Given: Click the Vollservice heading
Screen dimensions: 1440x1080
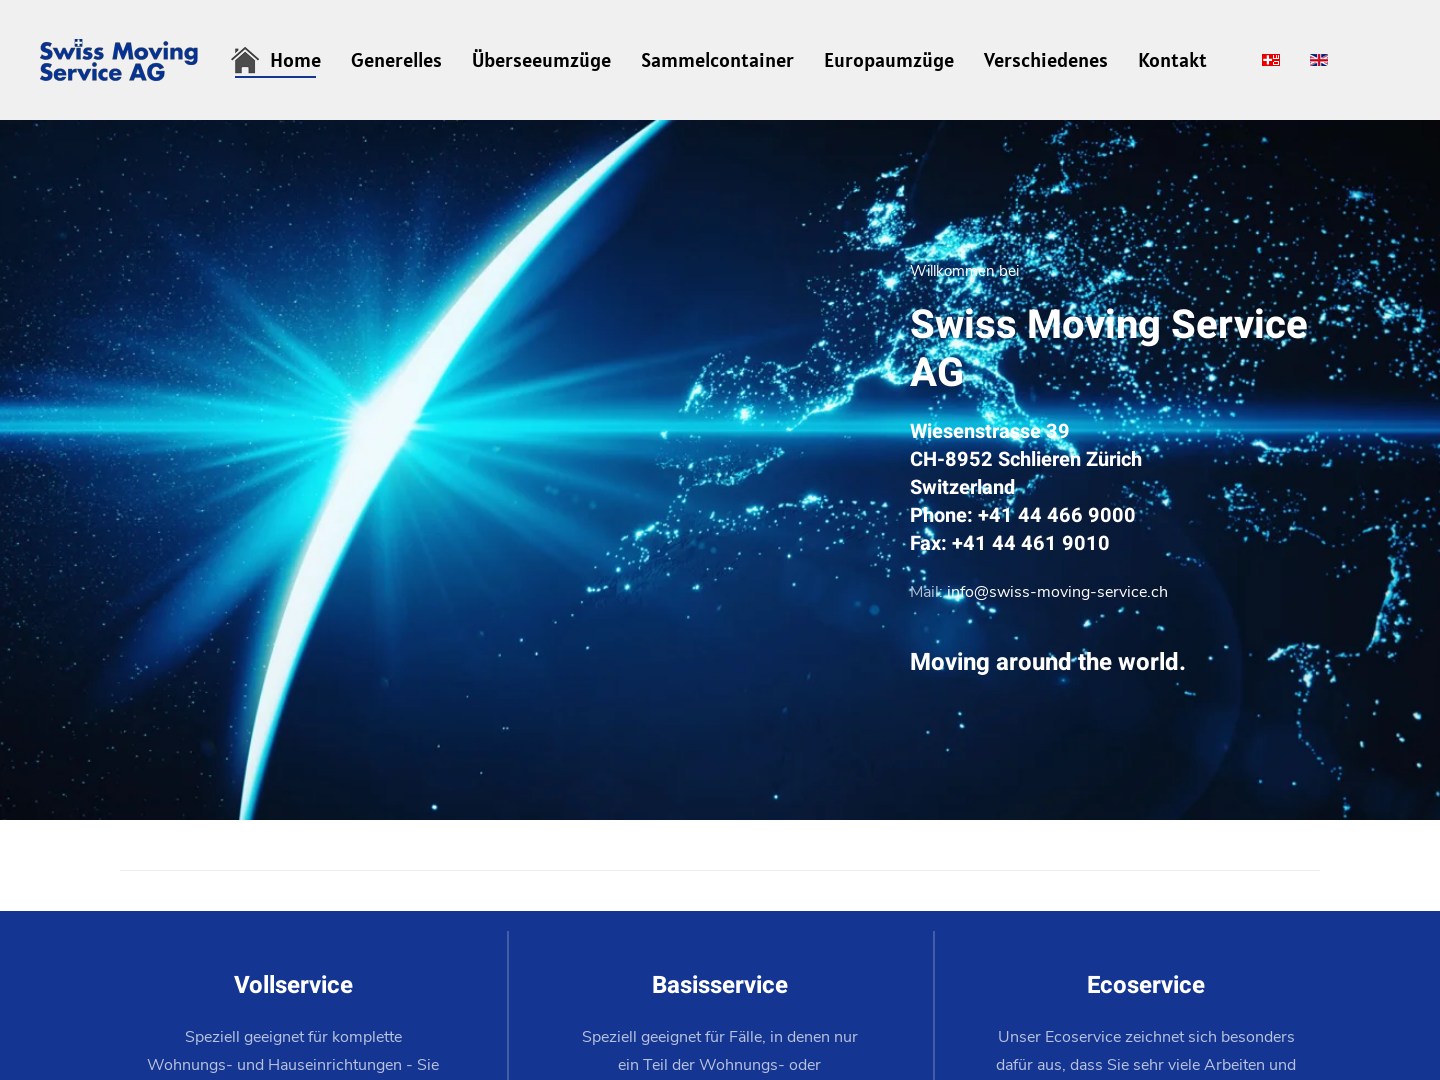Looking at the screenshot, I should click(293, 985).
